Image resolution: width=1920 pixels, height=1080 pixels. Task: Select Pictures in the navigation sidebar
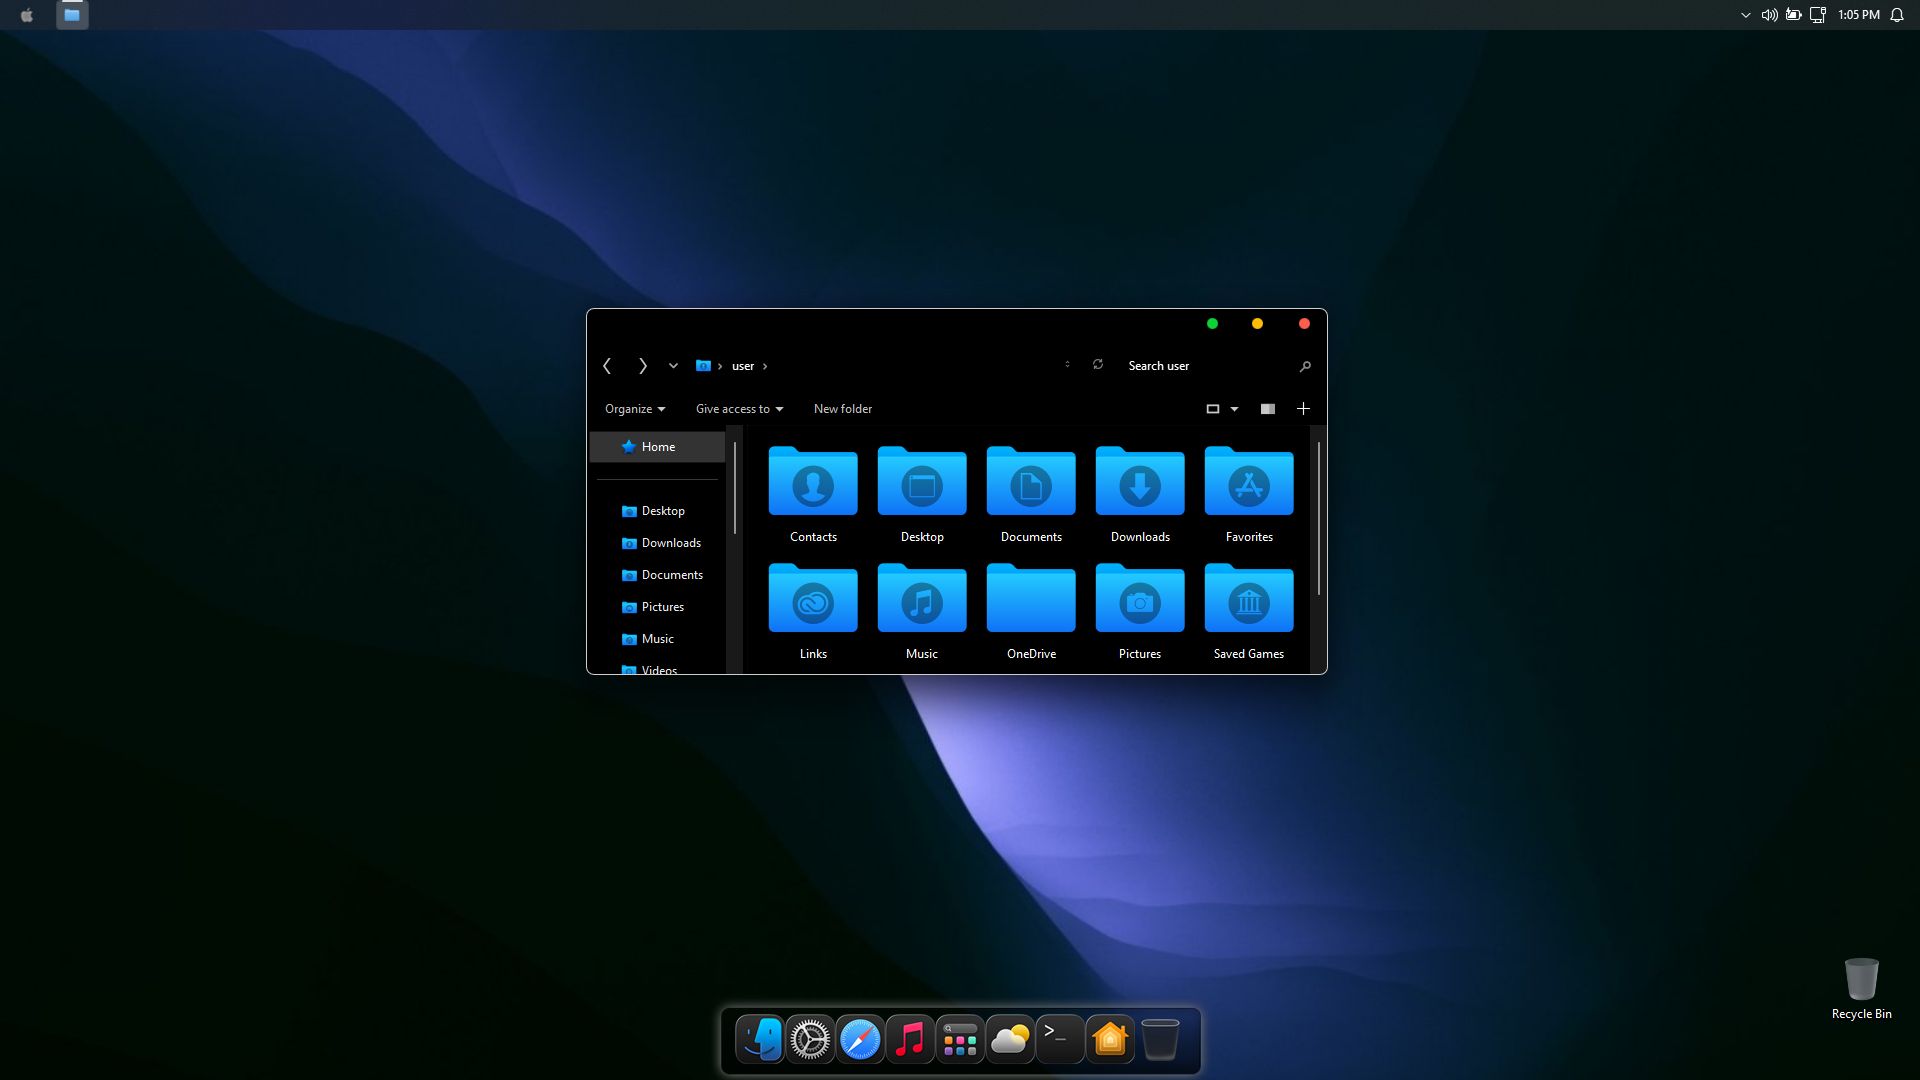tap(662, 607)
